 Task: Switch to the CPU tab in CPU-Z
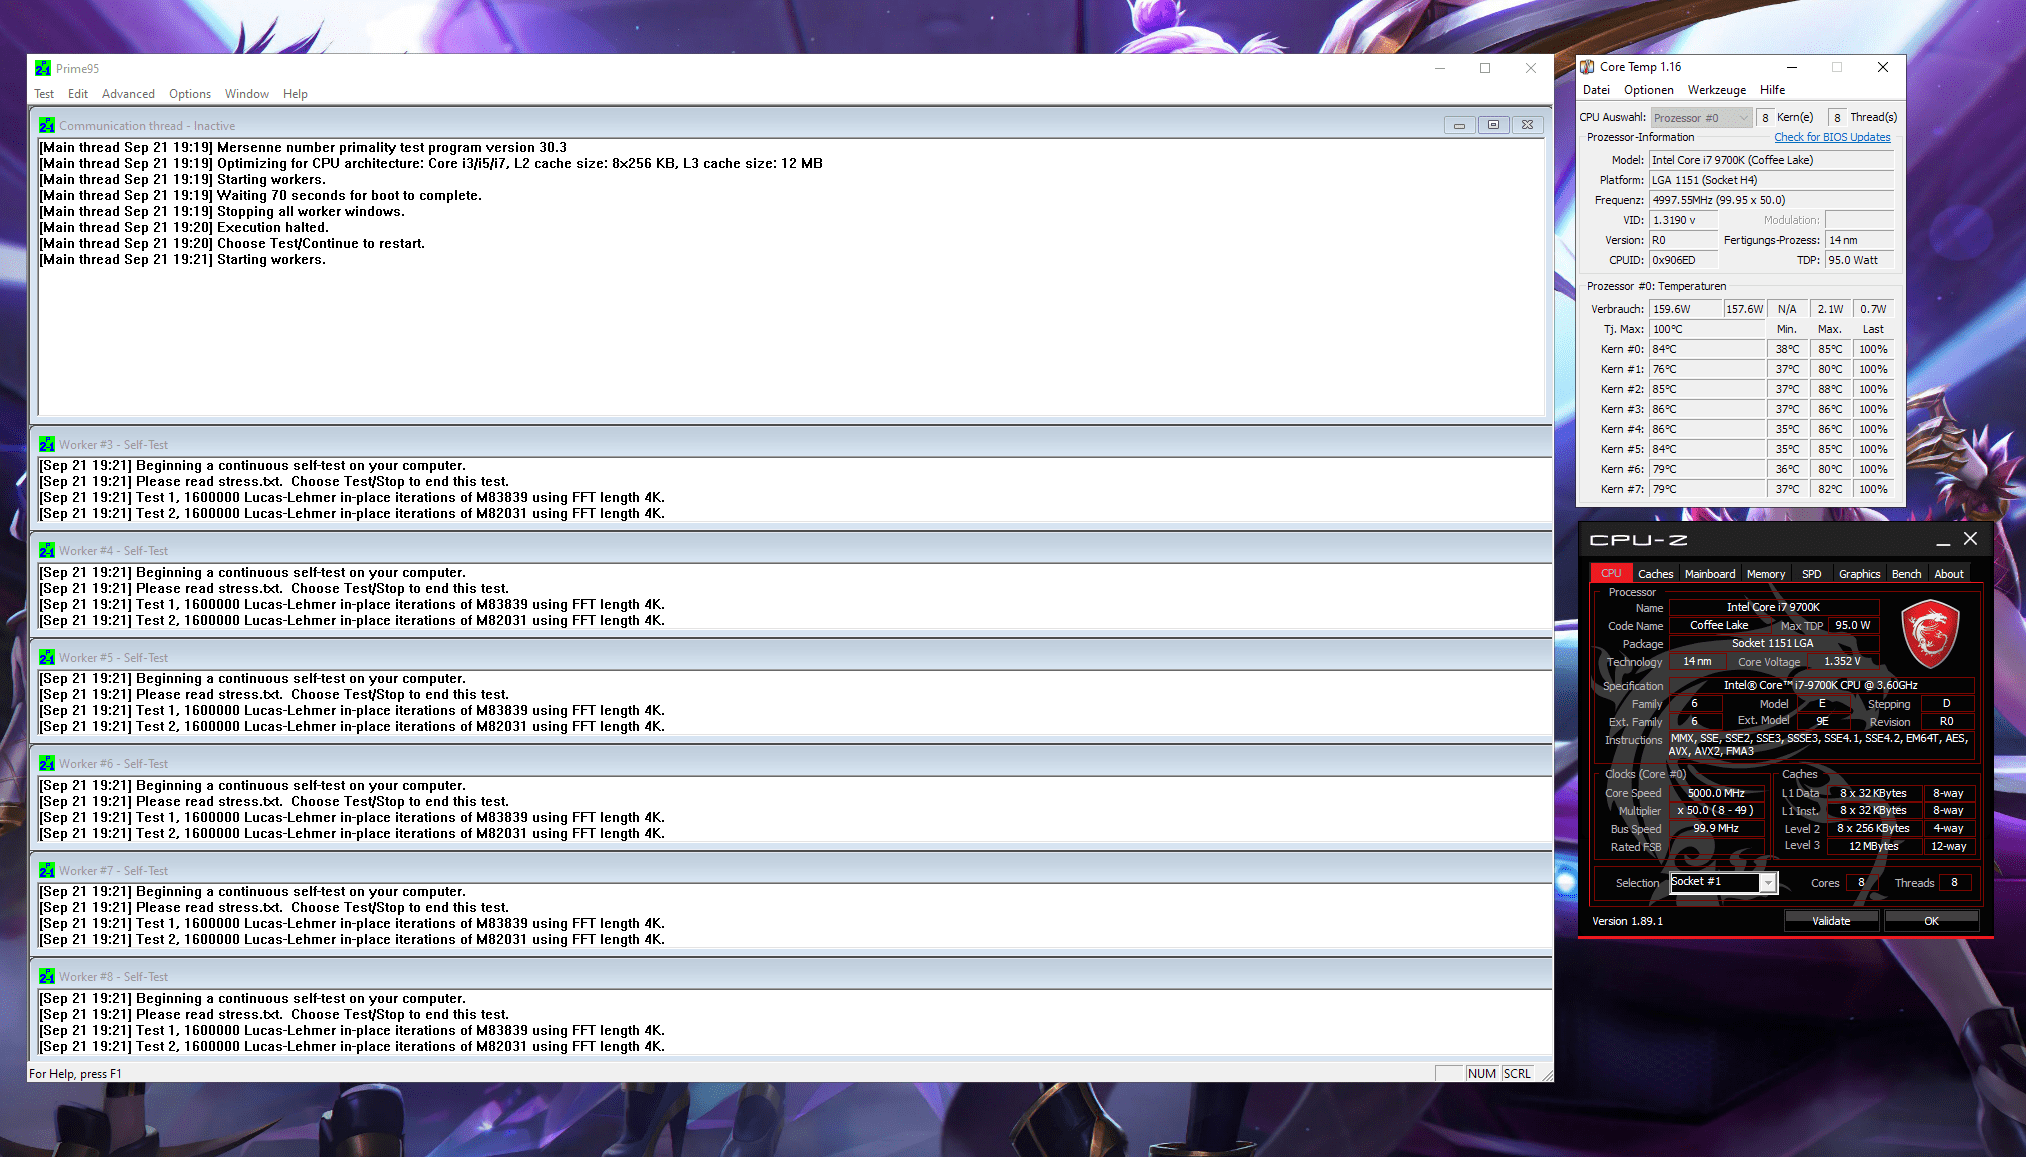[1610, 573]
